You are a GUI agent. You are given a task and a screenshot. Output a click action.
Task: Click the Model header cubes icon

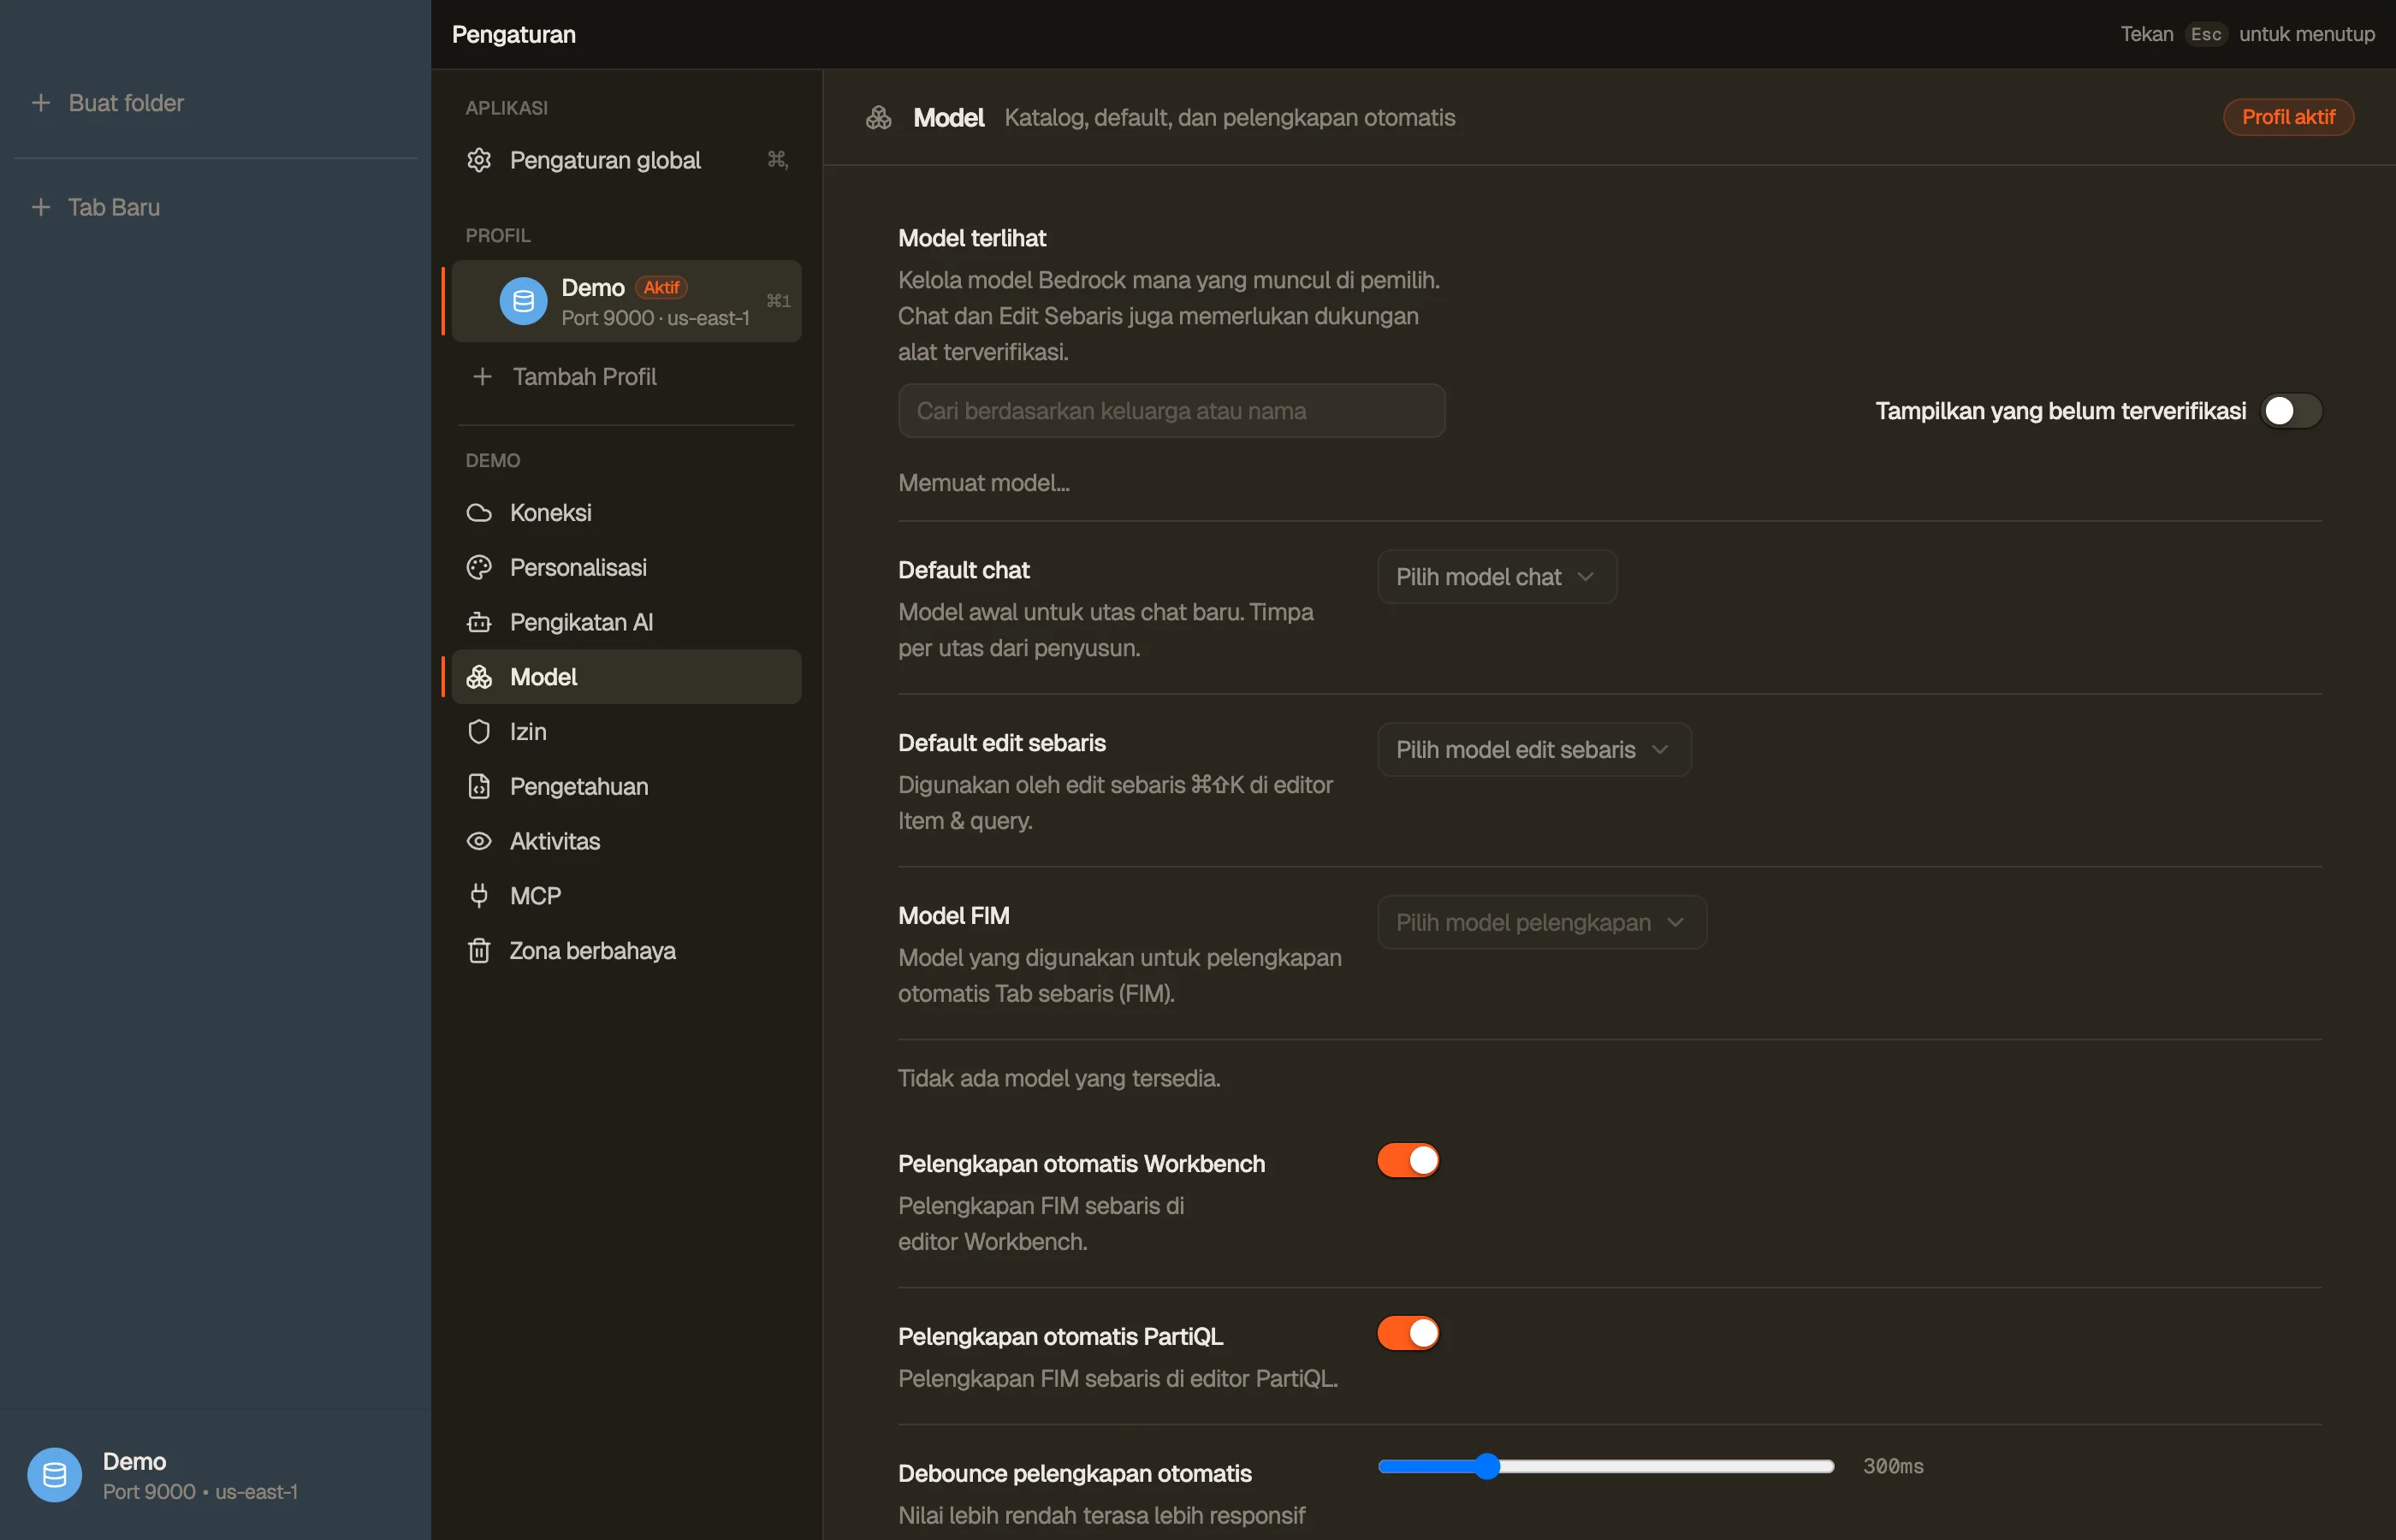pyautogui.click(x=879, y=118)
